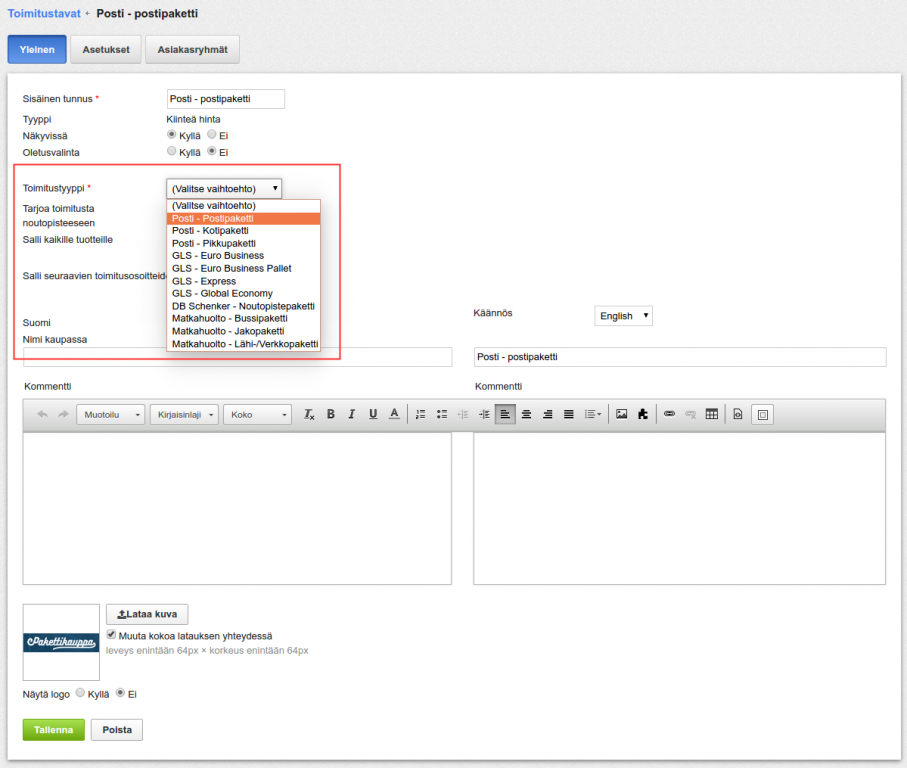Click the insert table icon
Viewport: 907px width, 768px height.
tap(711, 414)
